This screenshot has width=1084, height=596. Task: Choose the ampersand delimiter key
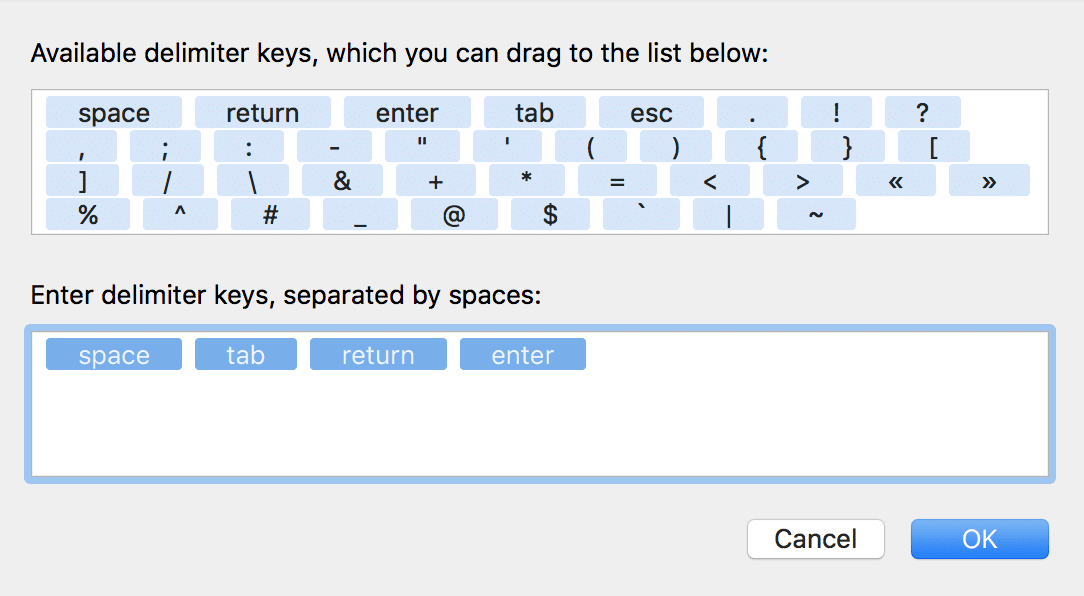point(343,181)
